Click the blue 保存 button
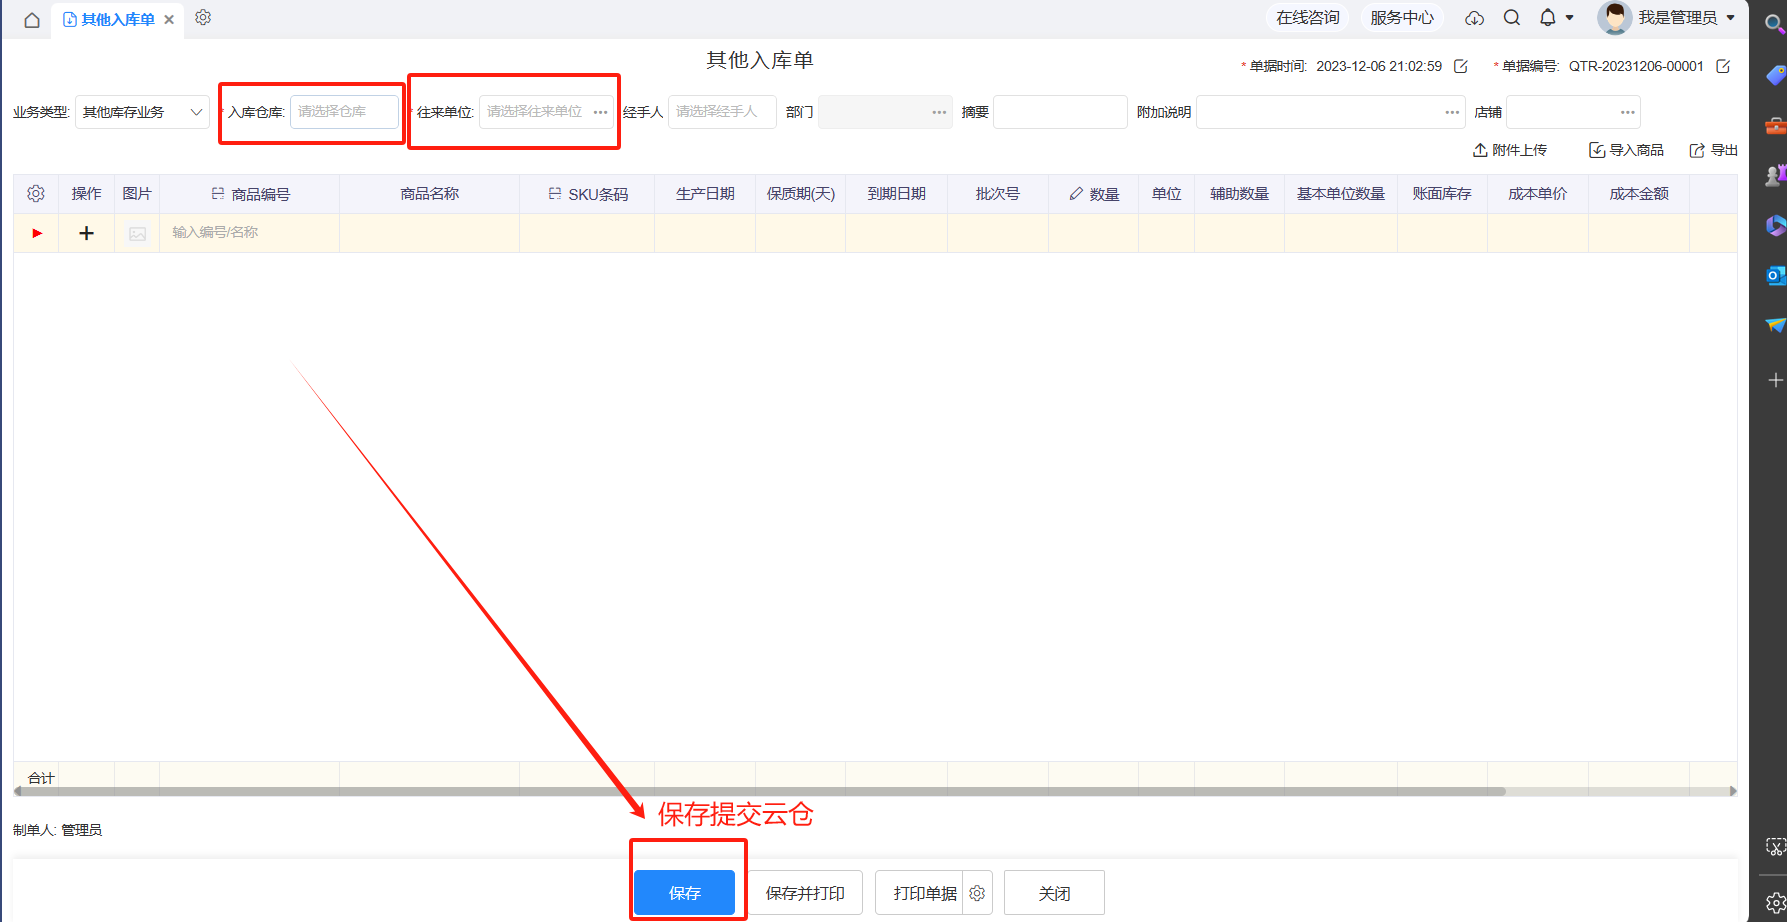The image size is (1787, 922). [x=685, y=893]
